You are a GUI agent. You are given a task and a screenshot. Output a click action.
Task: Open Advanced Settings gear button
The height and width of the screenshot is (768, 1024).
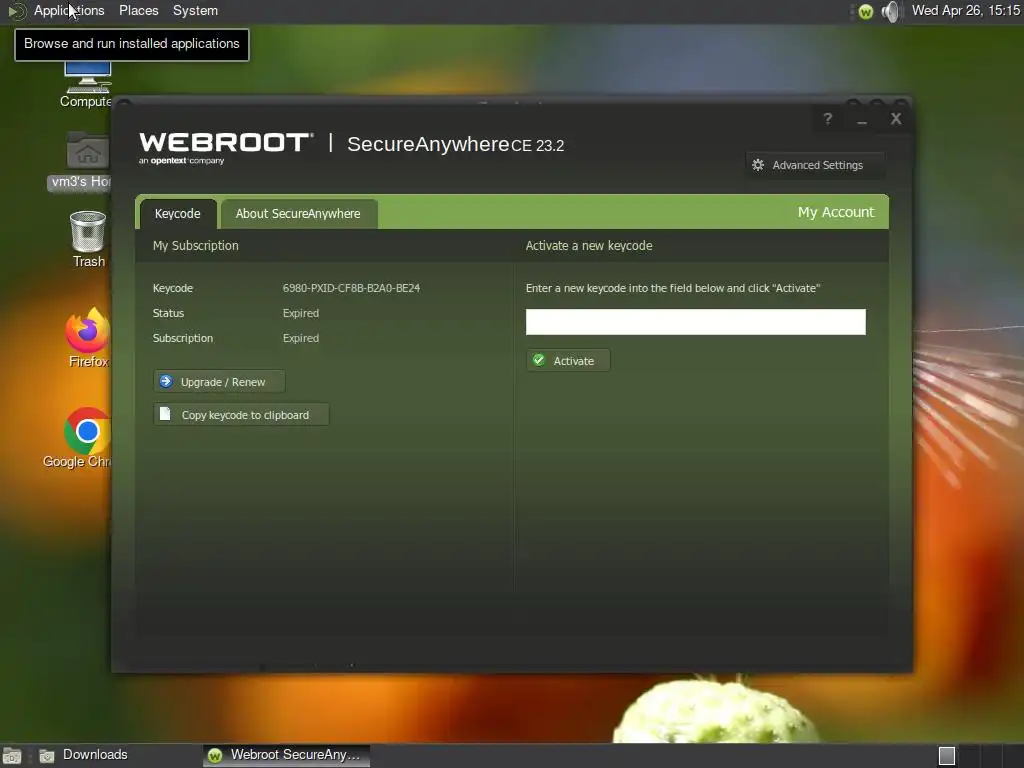pos(815,165)
